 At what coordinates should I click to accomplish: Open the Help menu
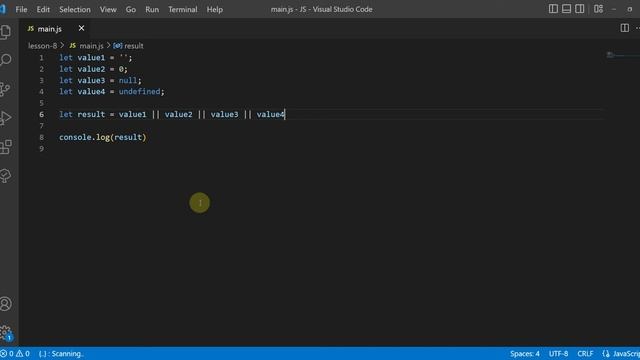coord(214,9)
